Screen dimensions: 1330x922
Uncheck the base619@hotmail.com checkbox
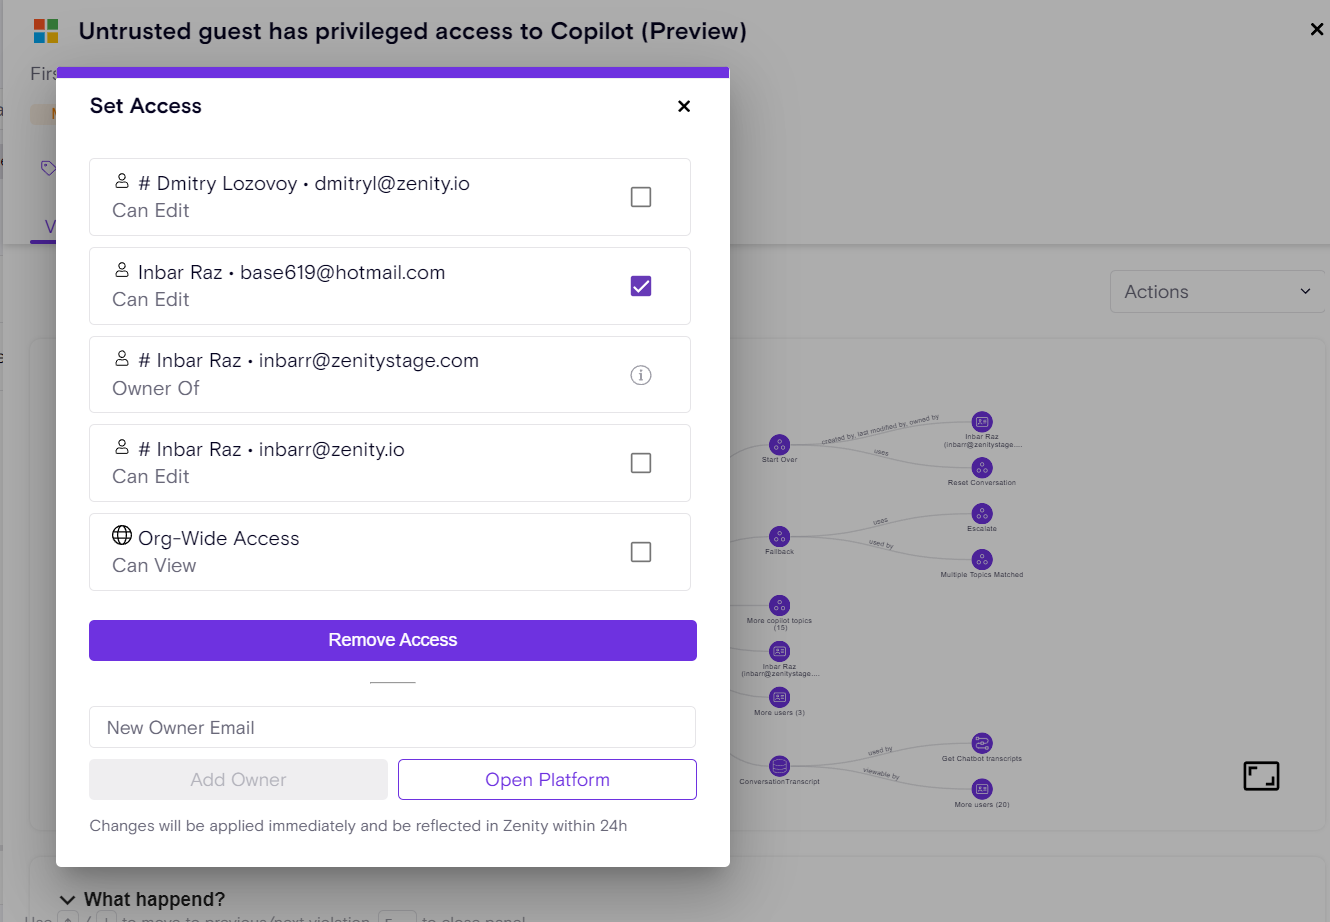tap(641, 286)
